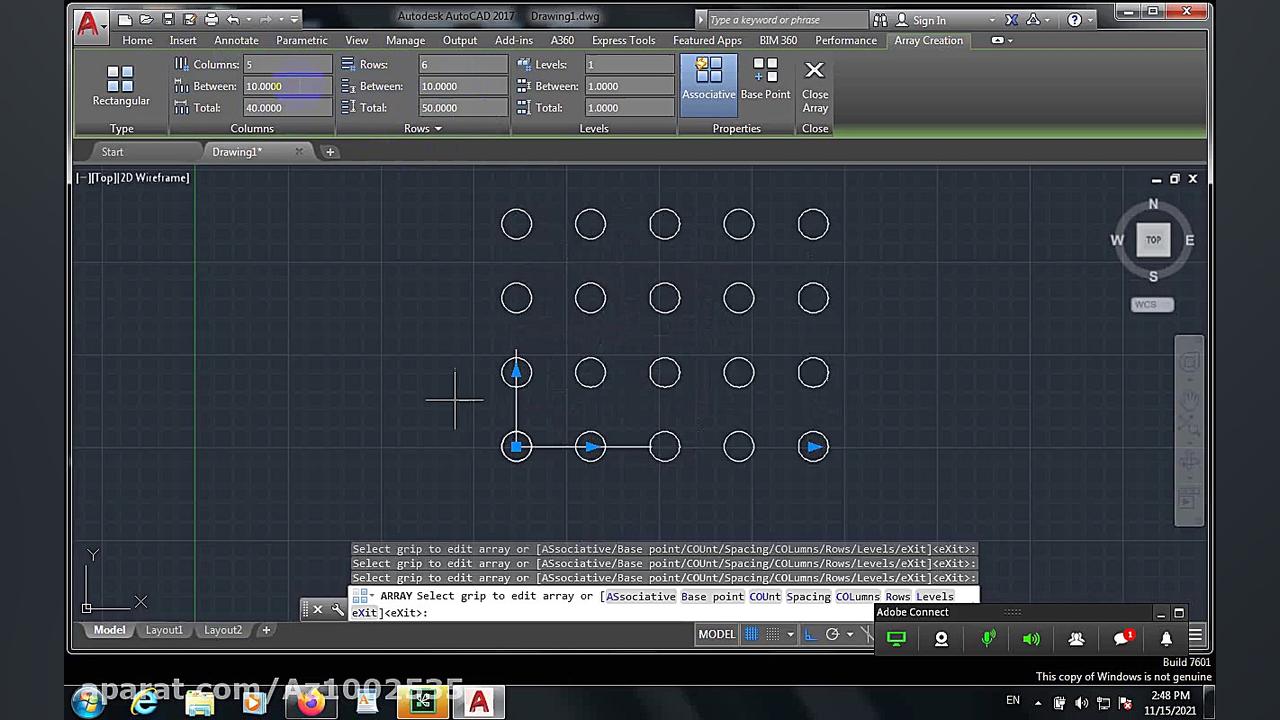Screen dimensions: 1280x720
Task: Toggle ortho mode in status bar
Action: (x=810, y=634)
